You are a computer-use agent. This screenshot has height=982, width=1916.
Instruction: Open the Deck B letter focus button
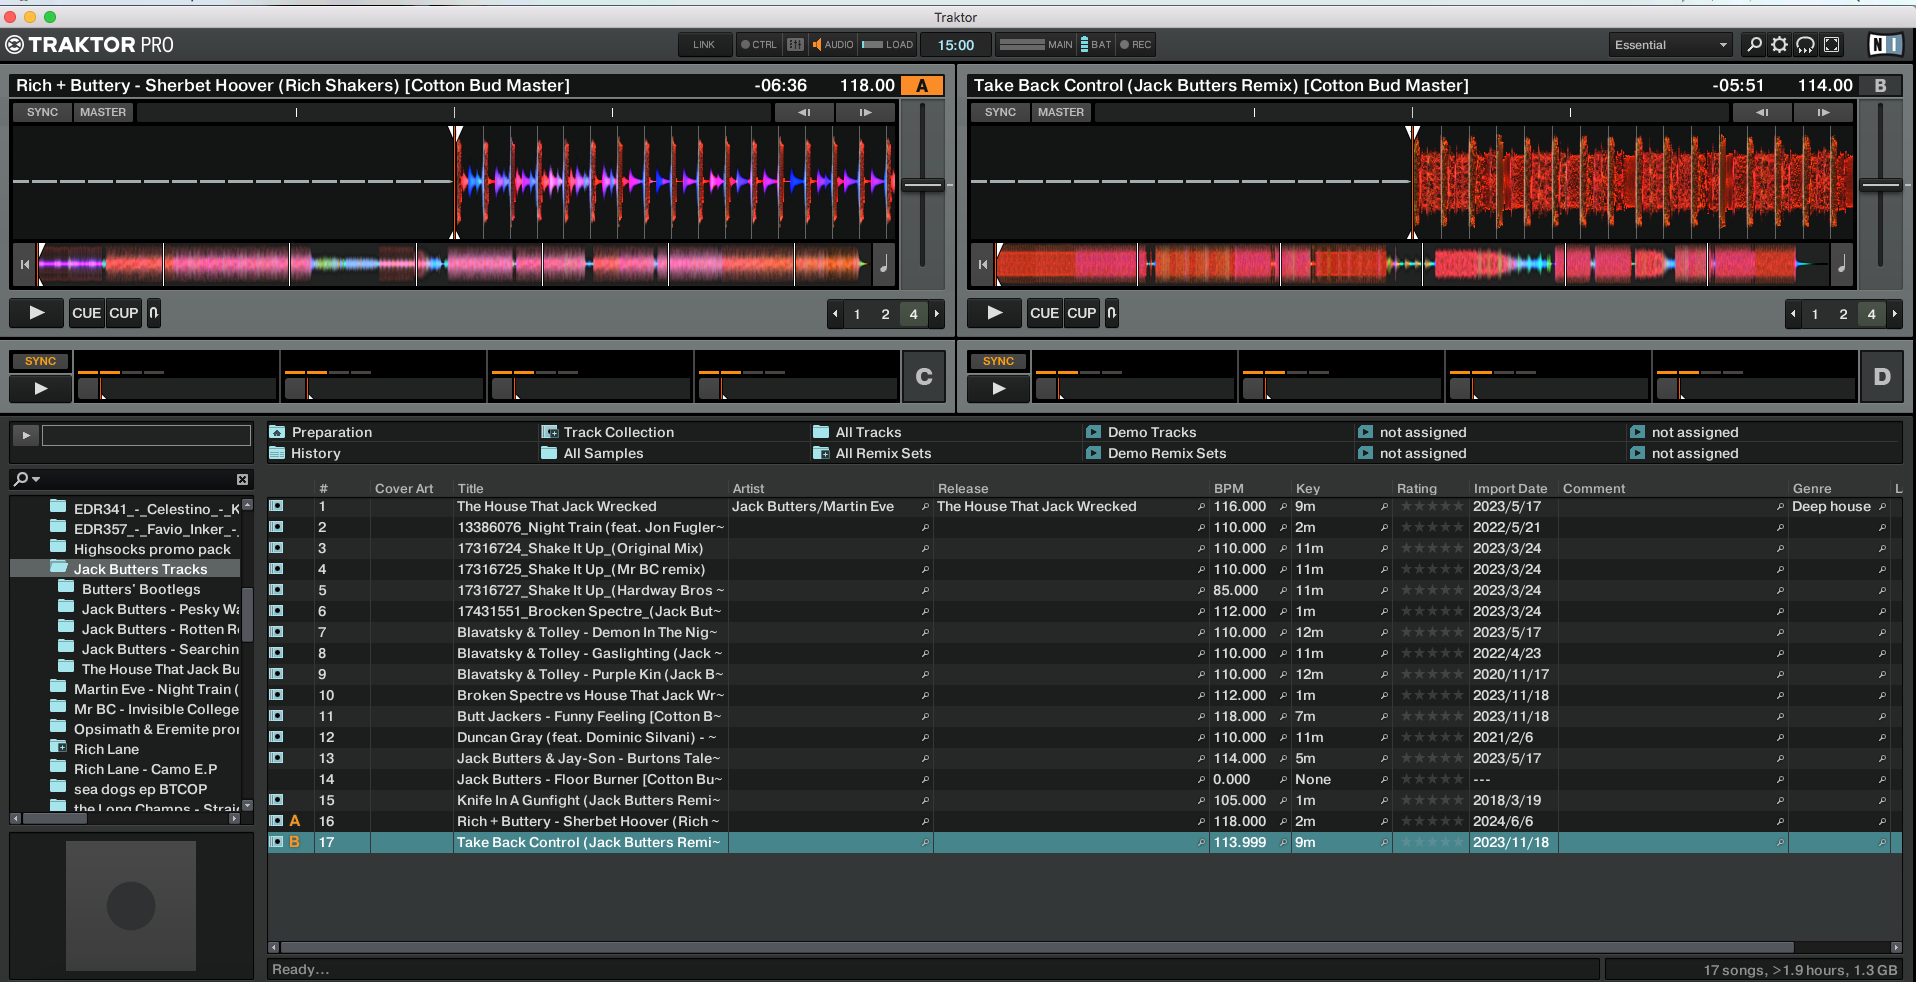(x=1880, y=86)
